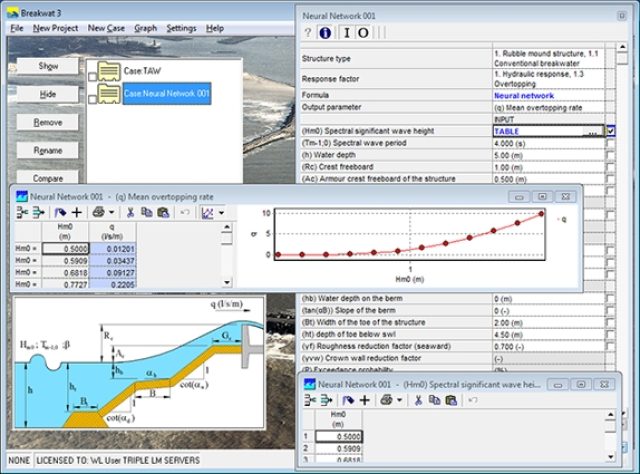Click the plus add icon in overtopping rate toolbar
This screenshot has width=640, height=474.
point(77,212)
